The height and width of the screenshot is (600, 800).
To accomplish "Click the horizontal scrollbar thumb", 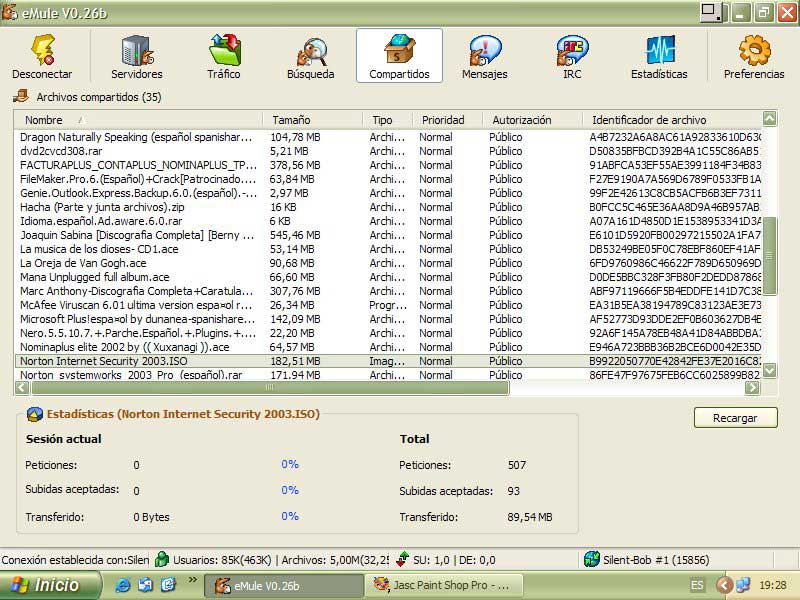I will tap(270, 388).
